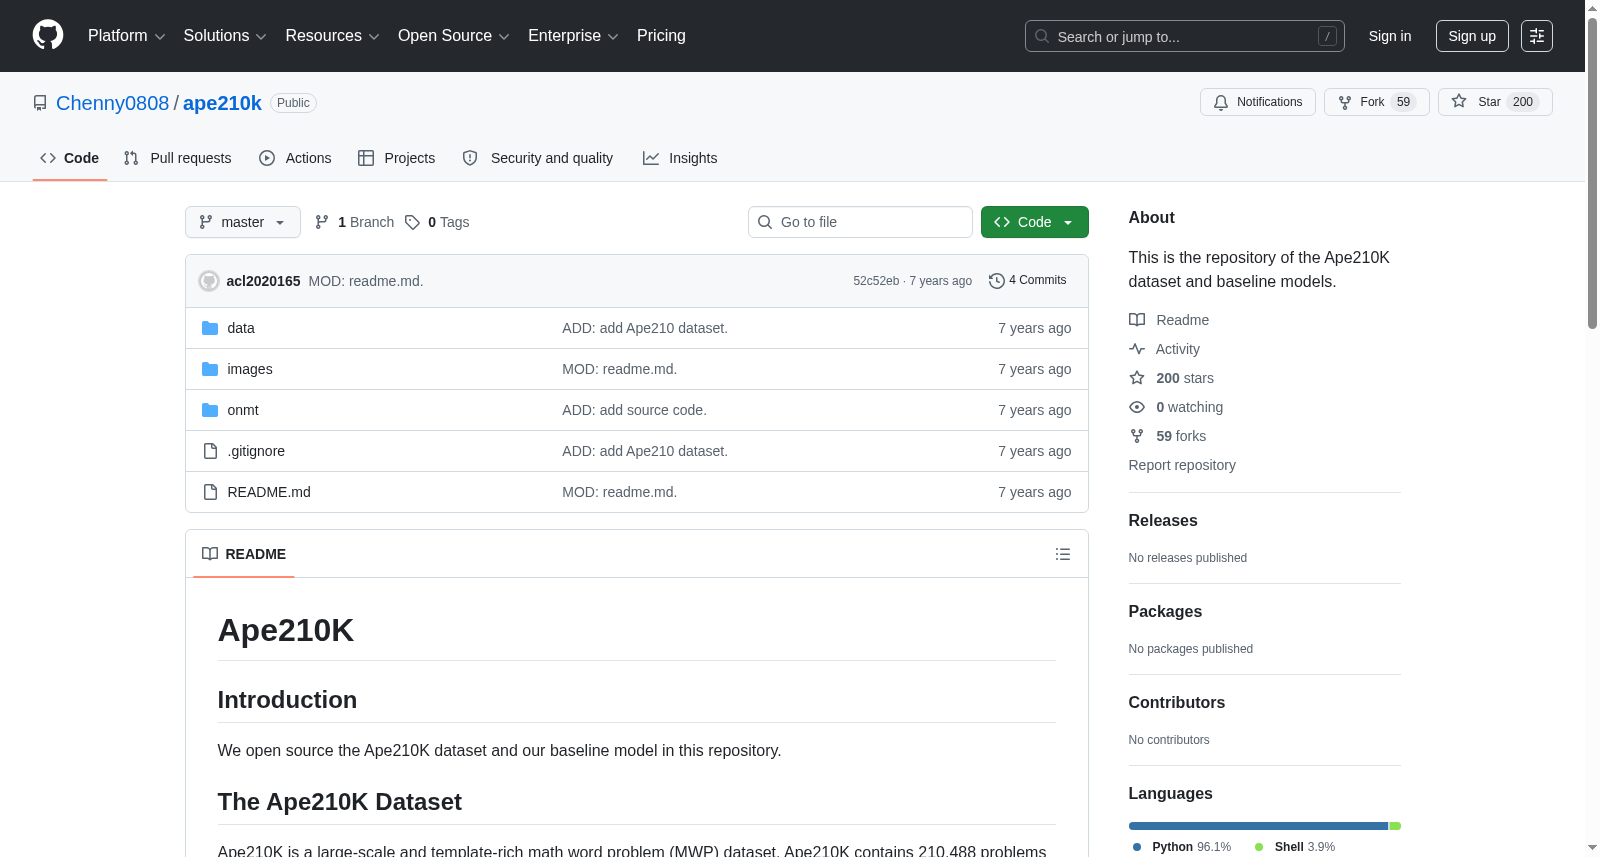Open the master branch selector dropdown
Image resolution: width=1600 pixels, height=857 pixels.
[x=243, y=222]
